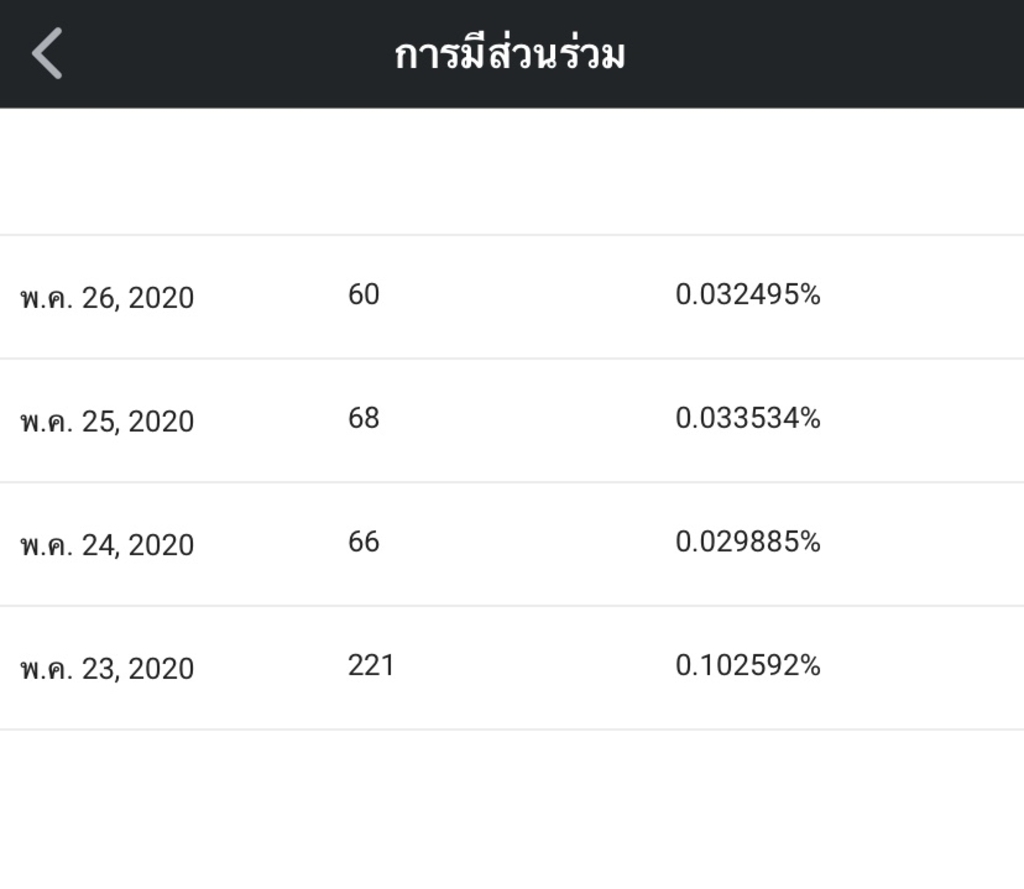The image size is (1024, 889).
Task: Select the พ.ค. 26, 2020 date
Action: click(107, 298)
